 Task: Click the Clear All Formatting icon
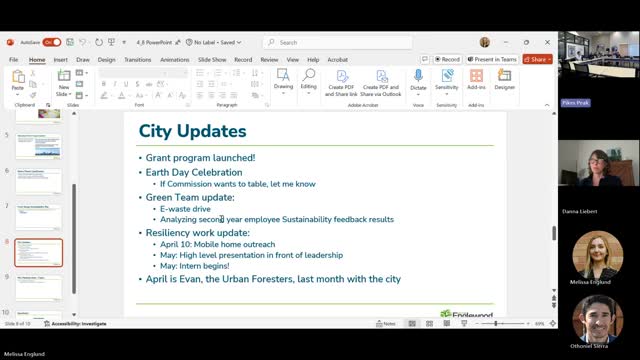(x=182, y=96)
